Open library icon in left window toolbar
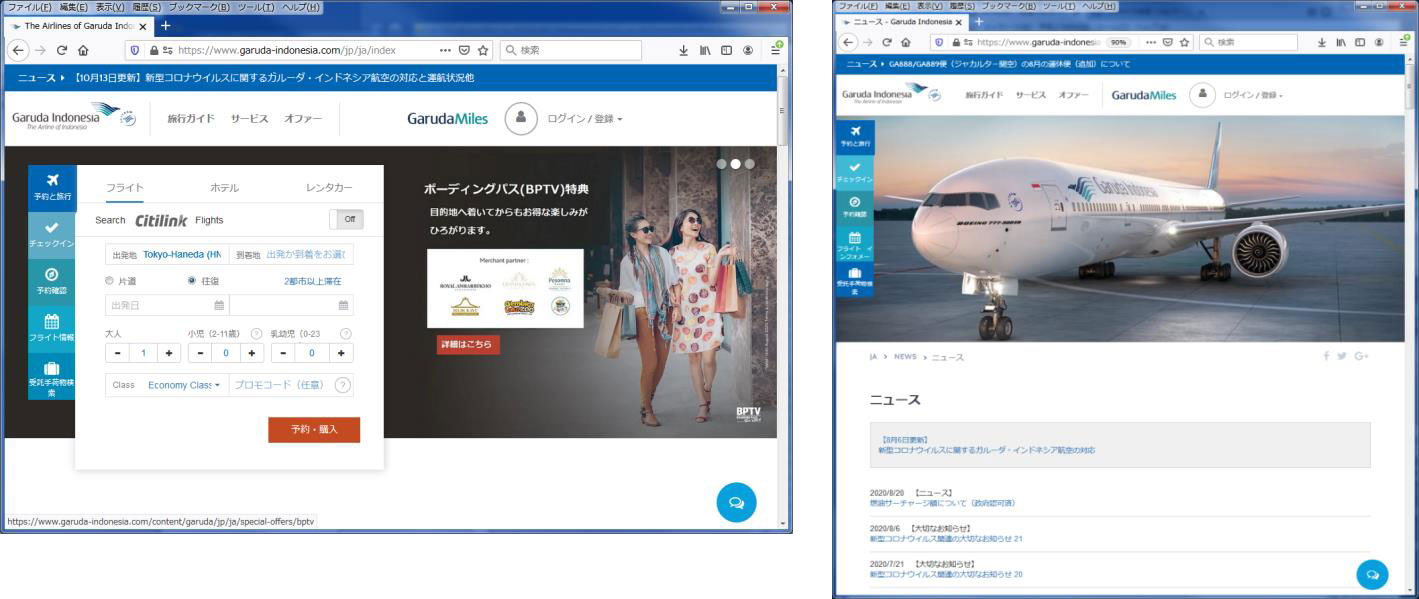 (705, 50)
